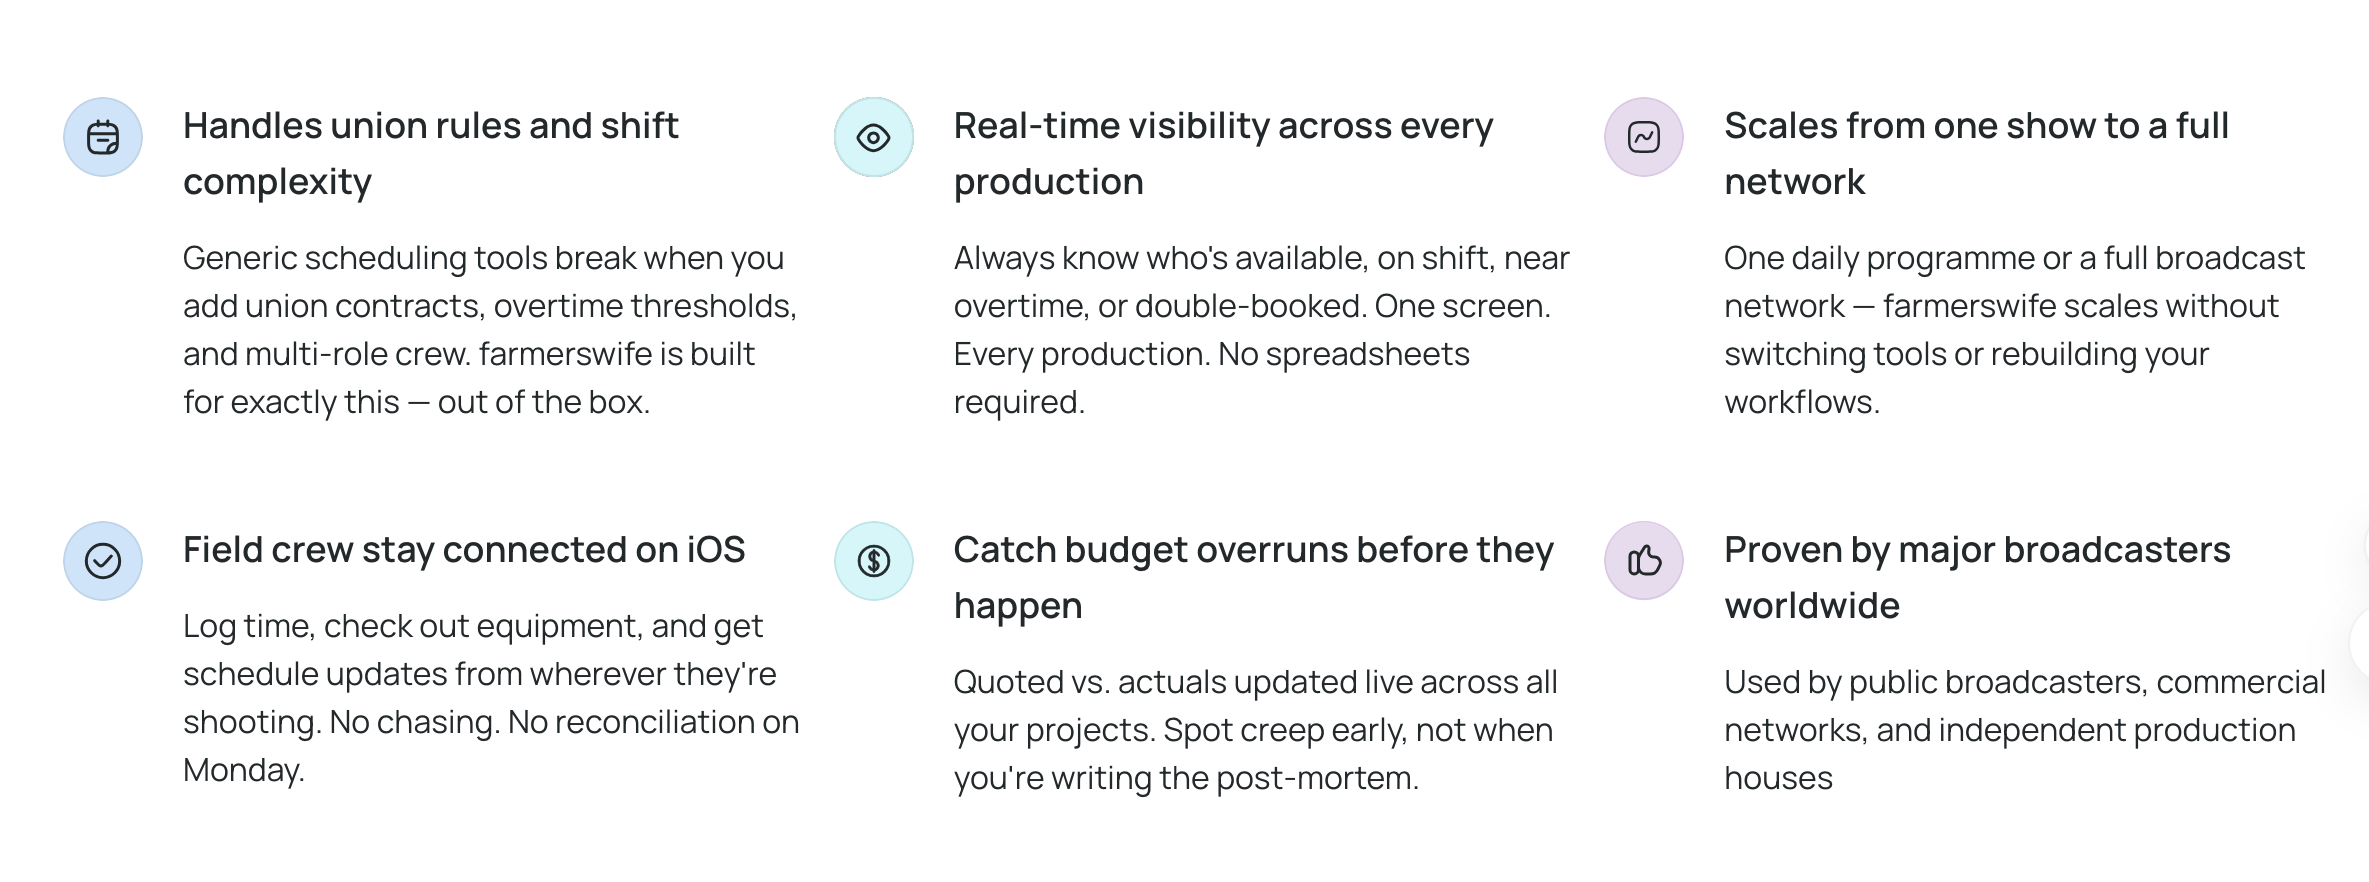Click the chart icon beside Scales heading
This screenshot has height=882, width=2369.
[x=1644, y=137]
